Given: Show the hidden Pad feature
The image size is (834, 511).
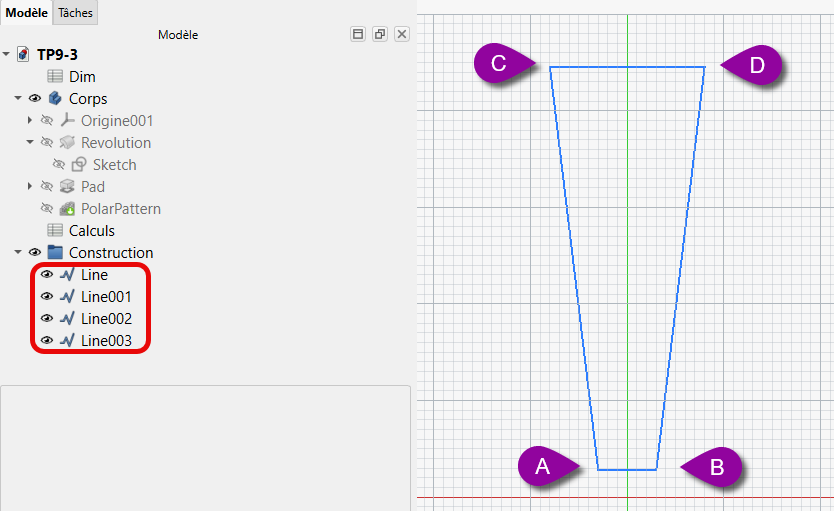Looking at the screenshot, I should click(46, 187).
